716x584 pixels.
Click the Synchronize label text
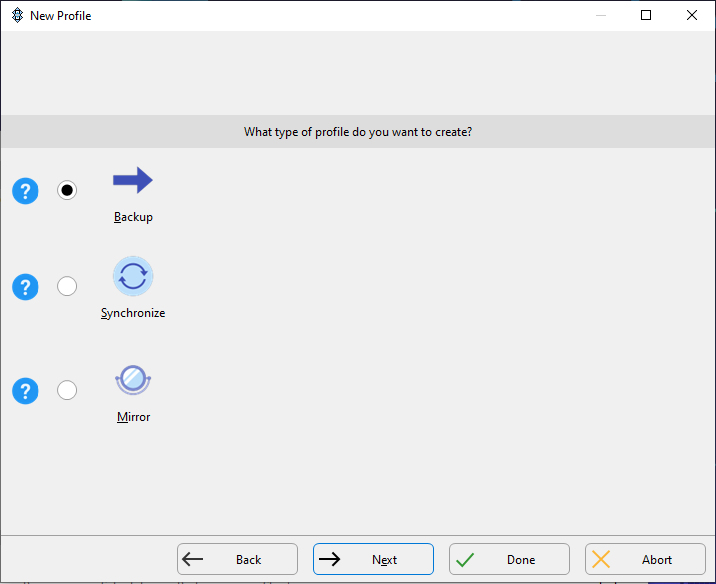coord(133,313)
